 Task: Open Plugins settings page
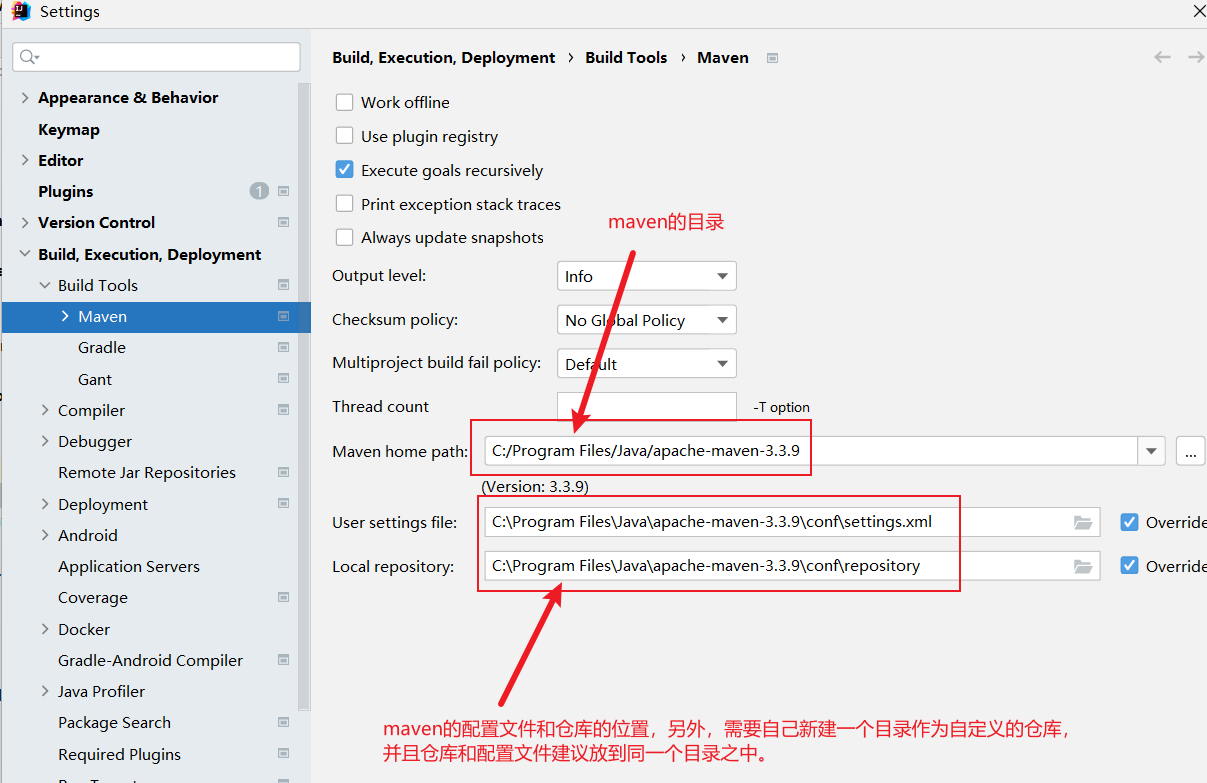tap(65, 191)
